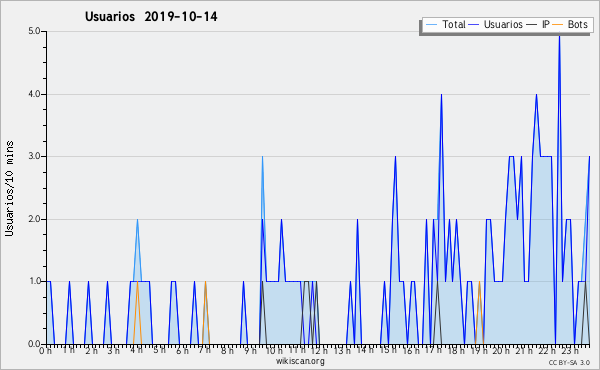Click the '7 h' x-axis label

pos(204,350)
